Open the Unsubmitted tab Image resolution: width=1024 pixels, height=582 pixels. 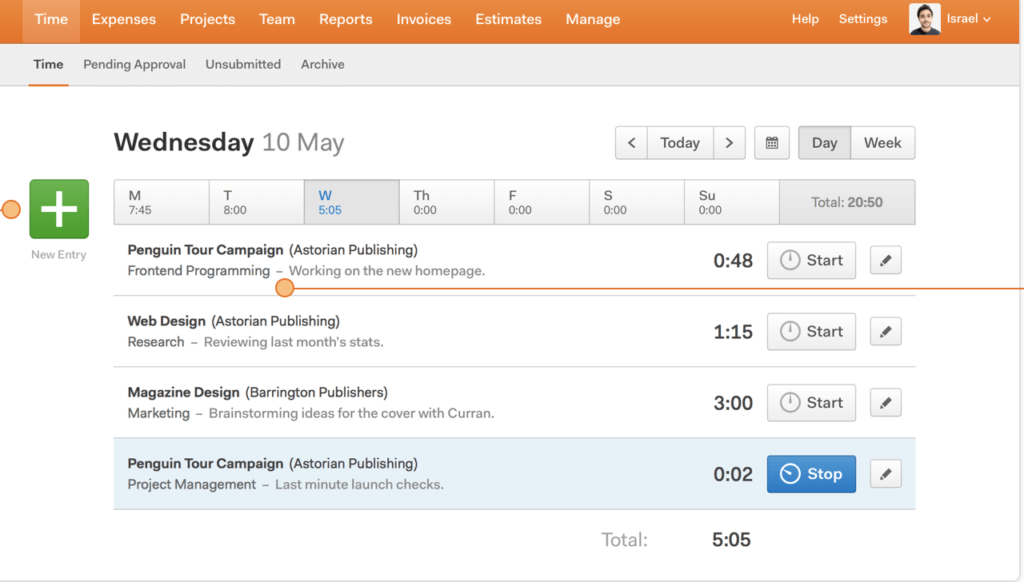(243, 64)
